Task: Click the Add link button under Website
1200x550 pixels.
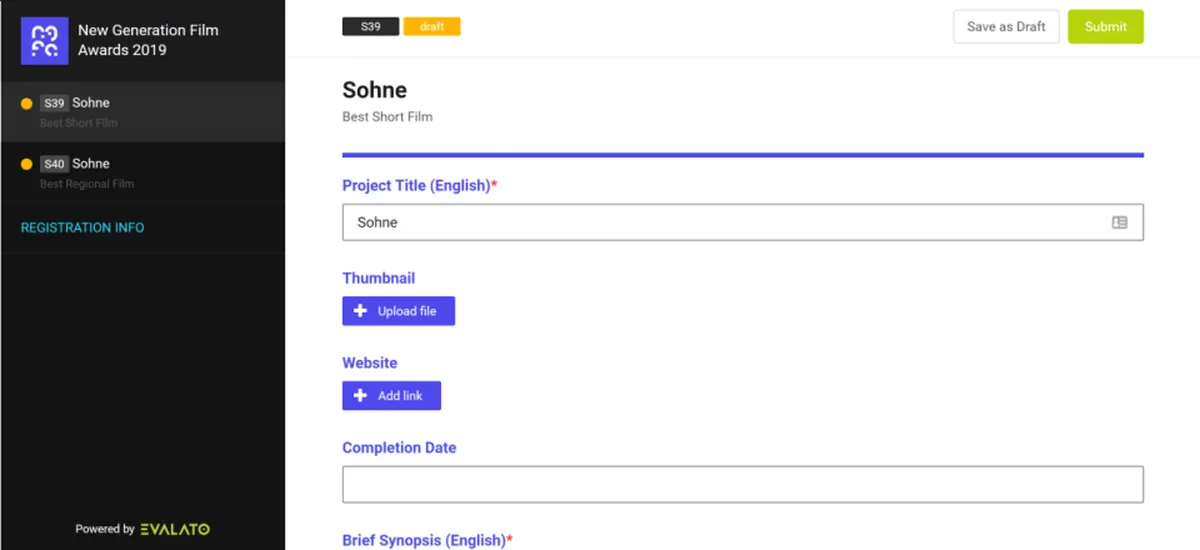Action: click(391, 396)
